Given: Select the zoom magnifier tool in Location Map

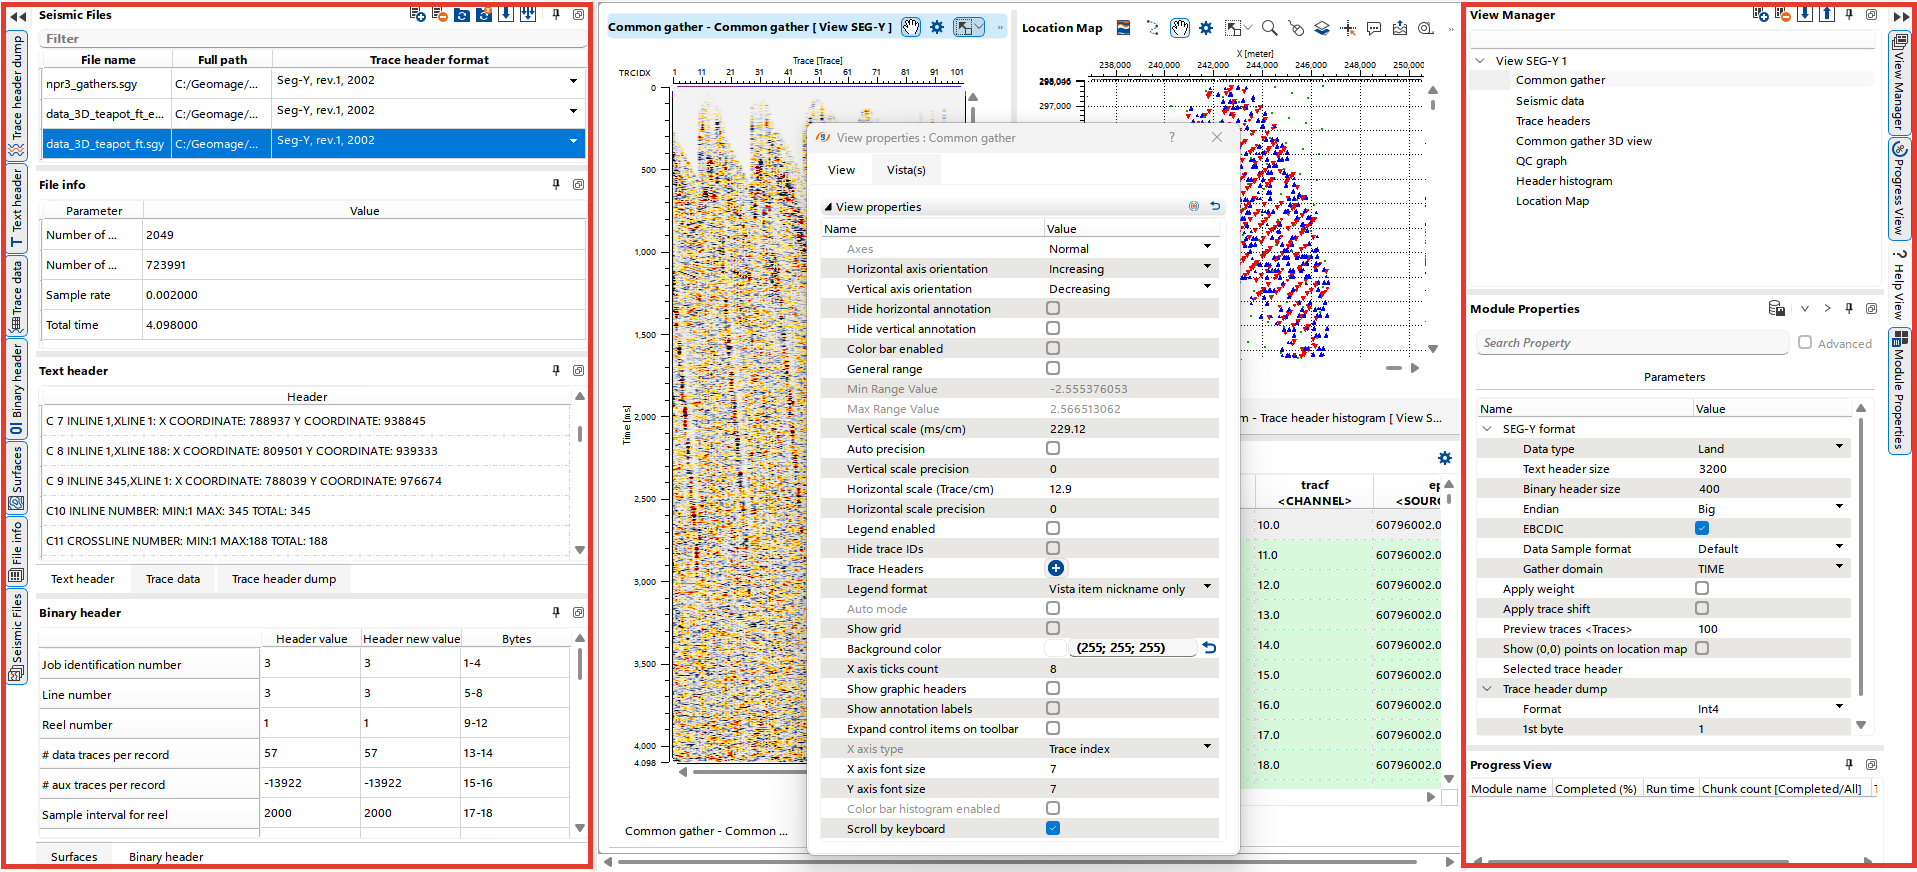Looking at the screenshot, I should 1269,28.
